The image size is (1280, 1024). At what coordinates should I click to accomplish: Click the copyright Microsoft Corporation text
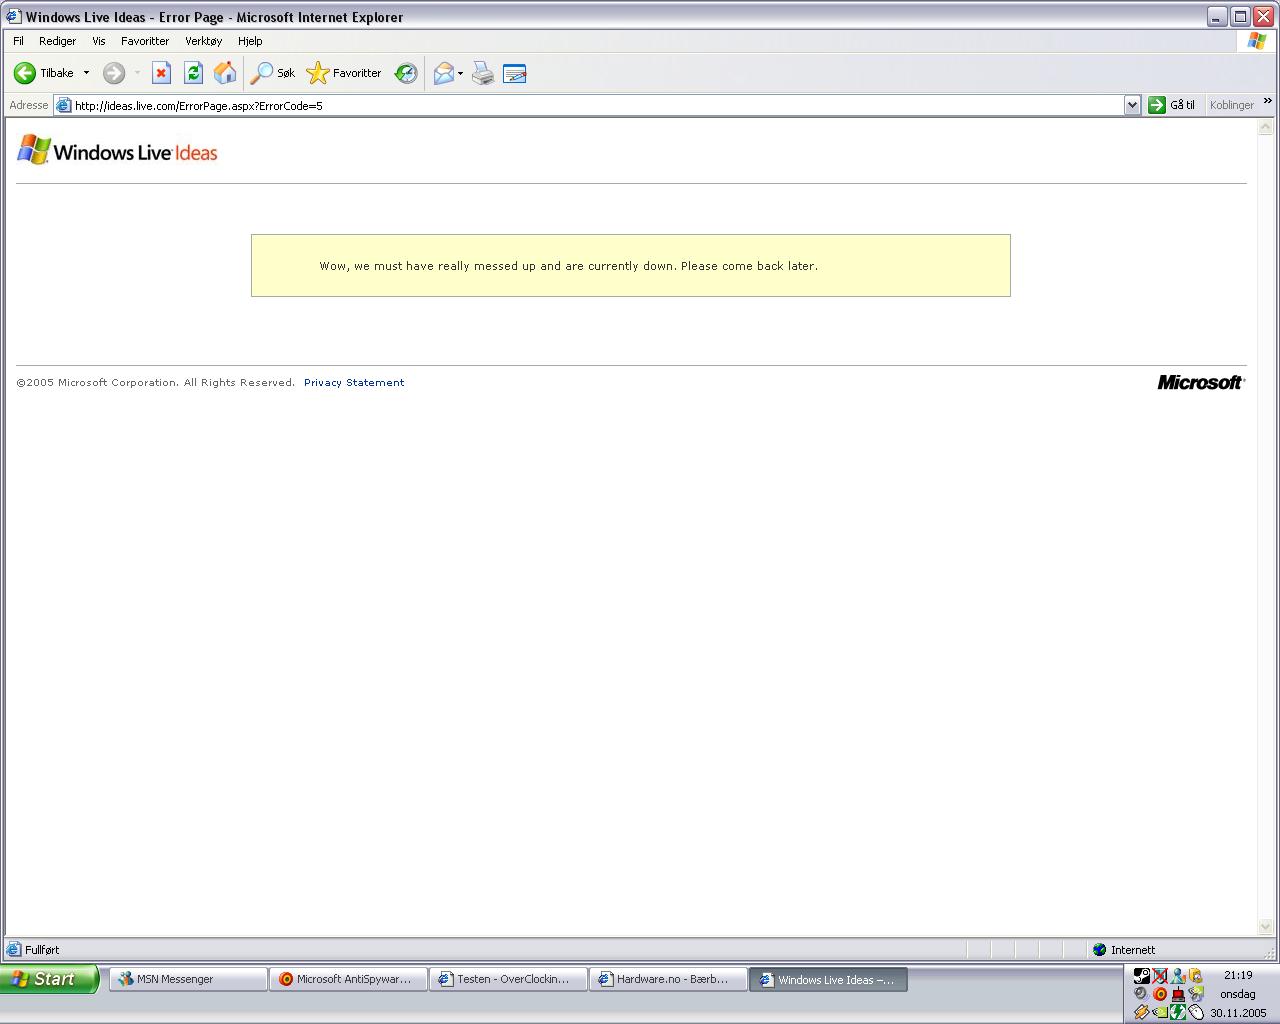tap(156, 383)
